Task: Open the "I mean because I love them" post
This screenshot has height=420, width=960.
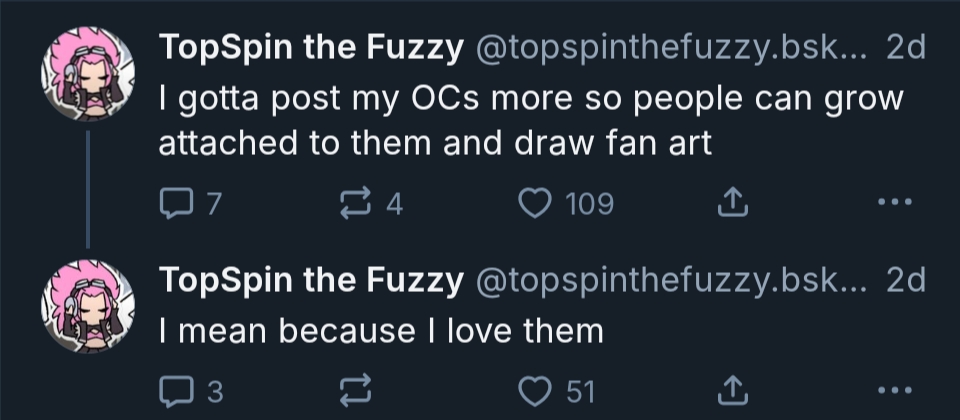Action: pyautogui.click(x=381, y=330)
